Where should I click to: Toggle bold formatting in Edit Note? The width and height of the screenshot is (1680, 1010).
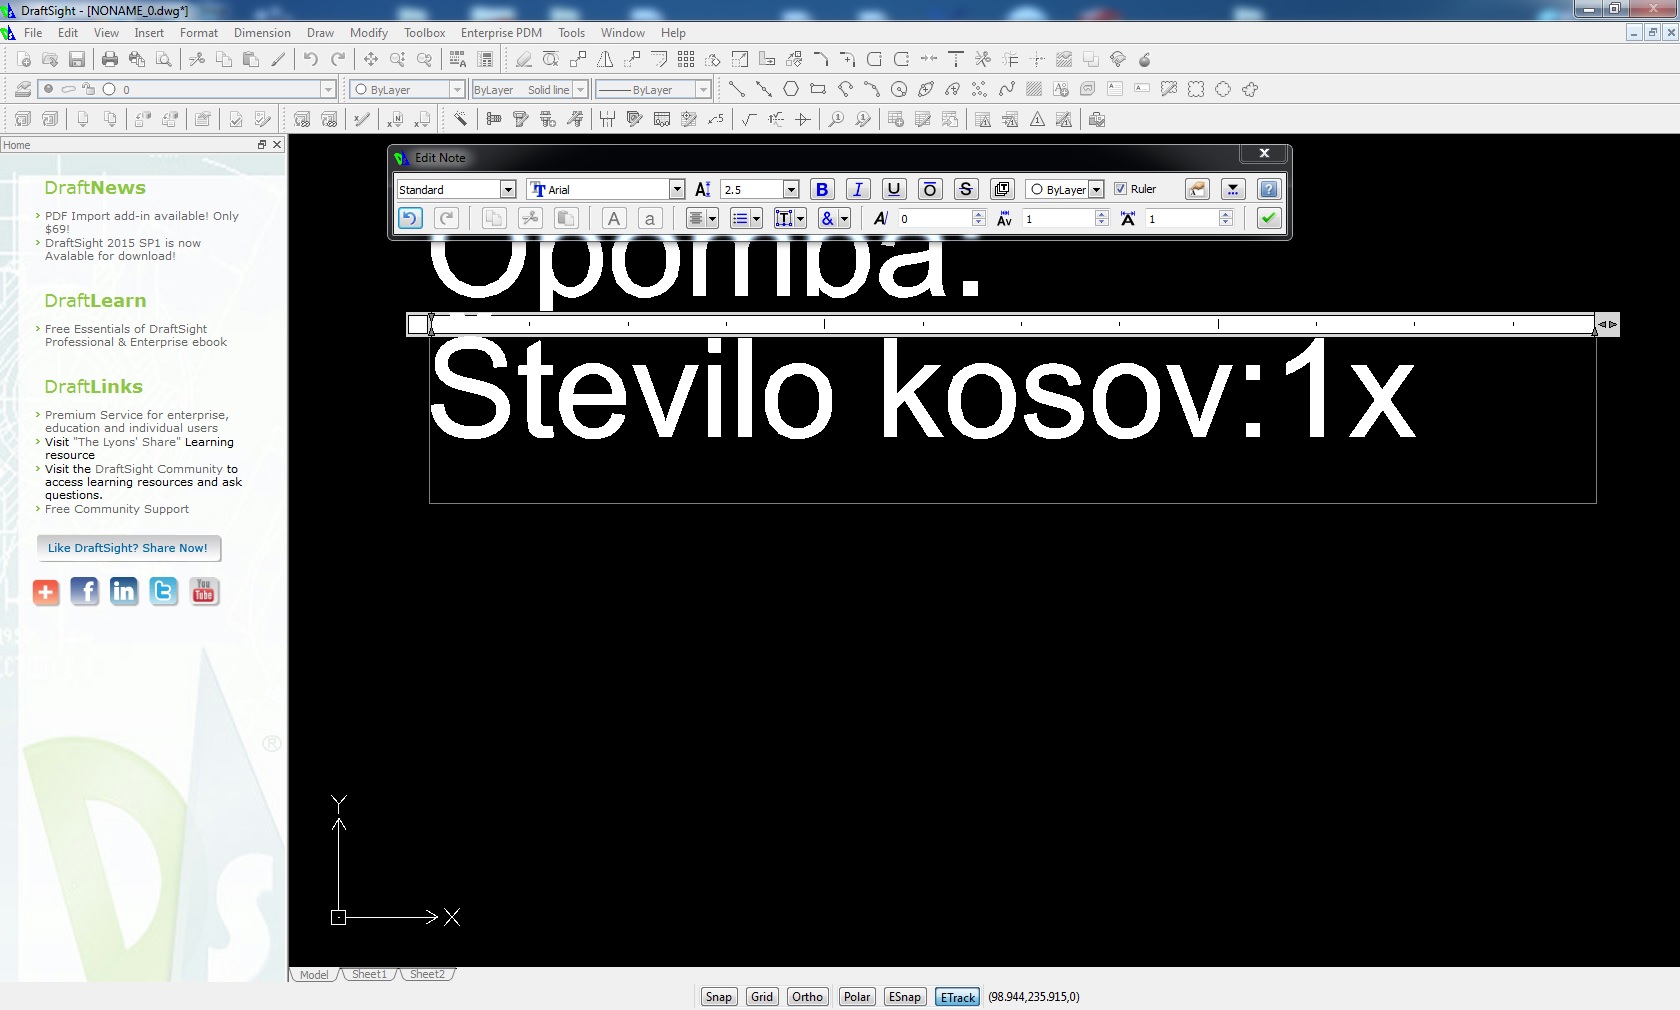tap(822, 189)
